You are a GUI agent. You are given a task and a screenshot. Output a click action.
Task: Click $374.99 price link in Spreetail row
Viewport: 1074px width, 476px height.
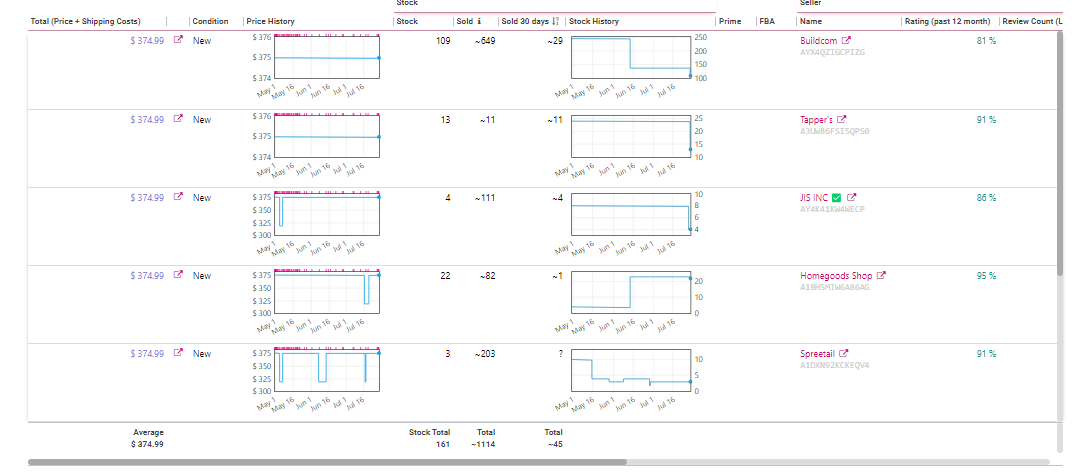[x=147, y=353]
